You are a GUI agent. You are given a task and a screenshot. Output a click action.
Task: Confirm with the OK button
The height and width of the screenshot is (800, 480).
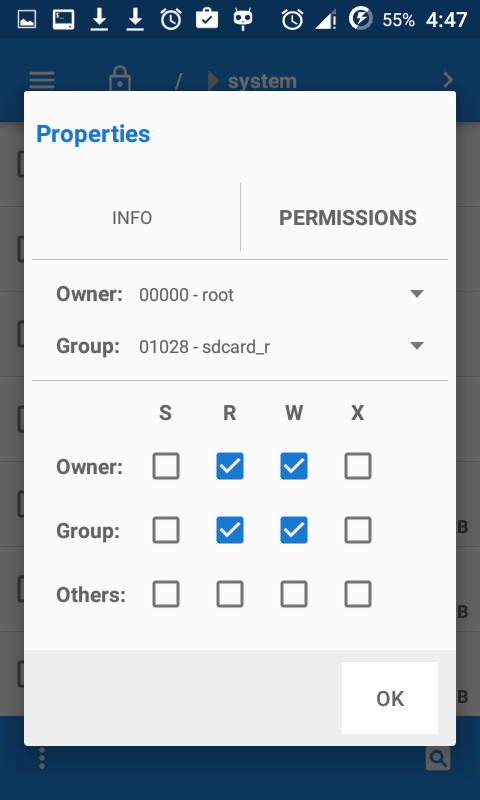[390, 698]
